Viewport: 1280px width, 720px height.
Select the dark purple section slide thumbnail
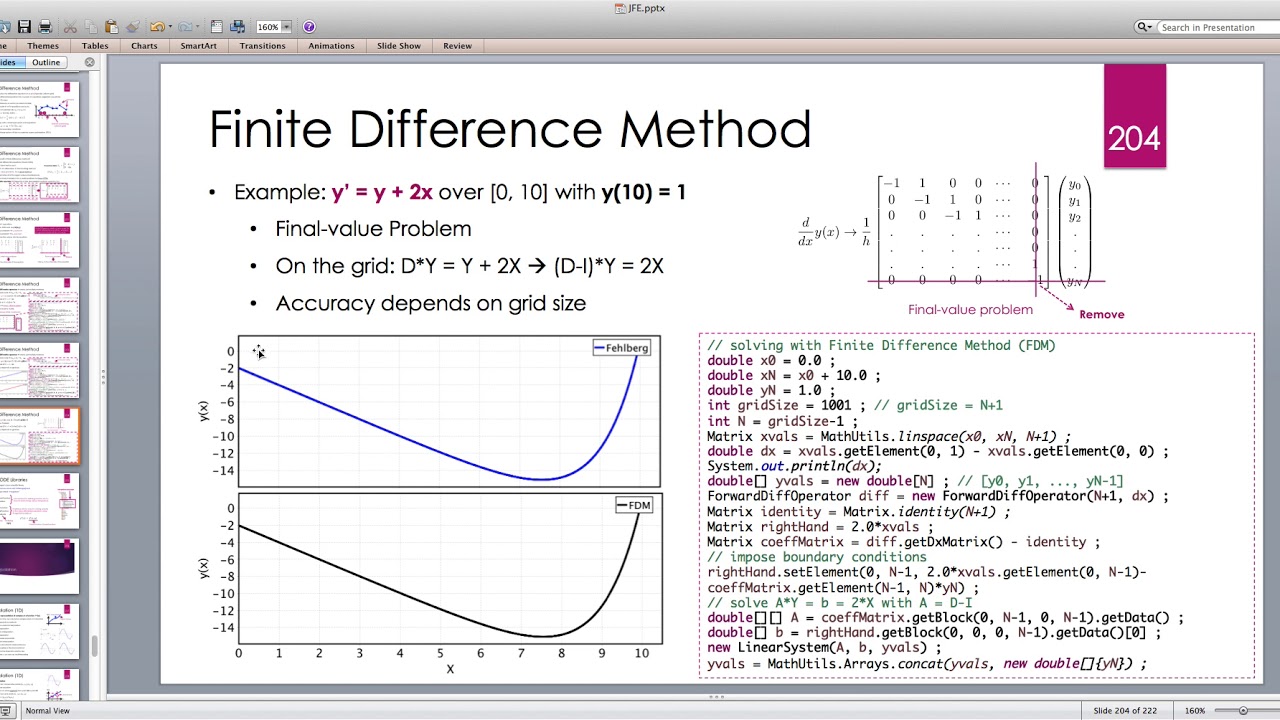click(39, 568)
